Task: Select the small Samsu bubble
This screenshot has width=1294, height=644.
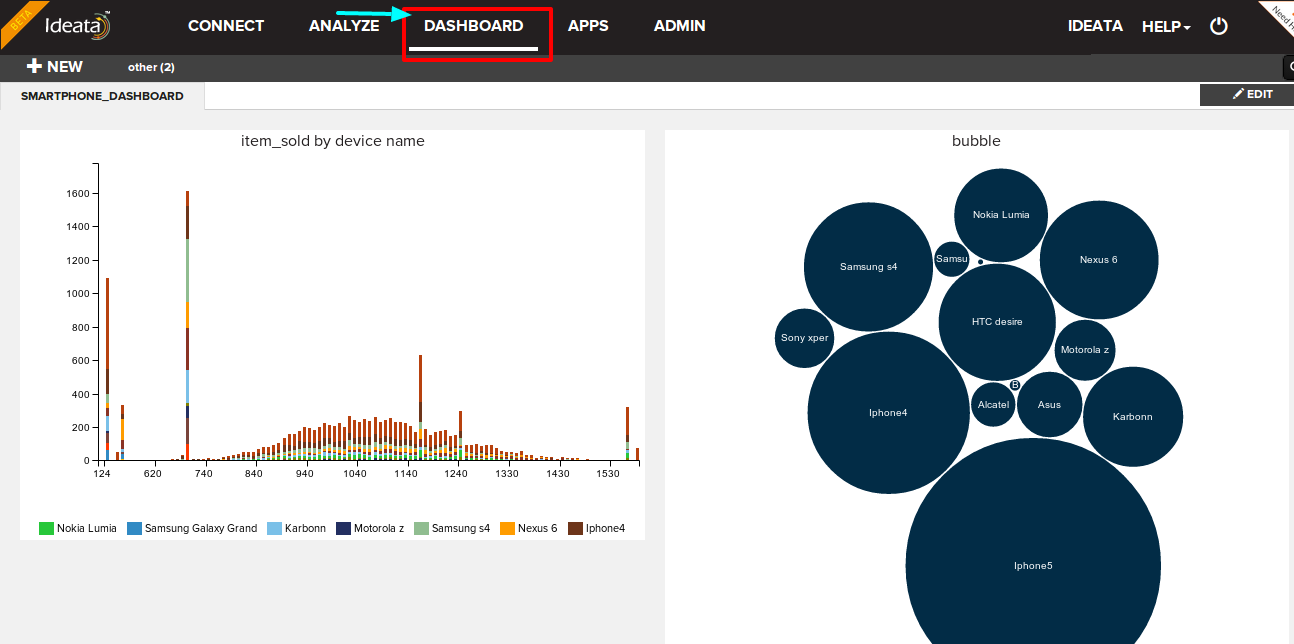Action: click(952, 259)
